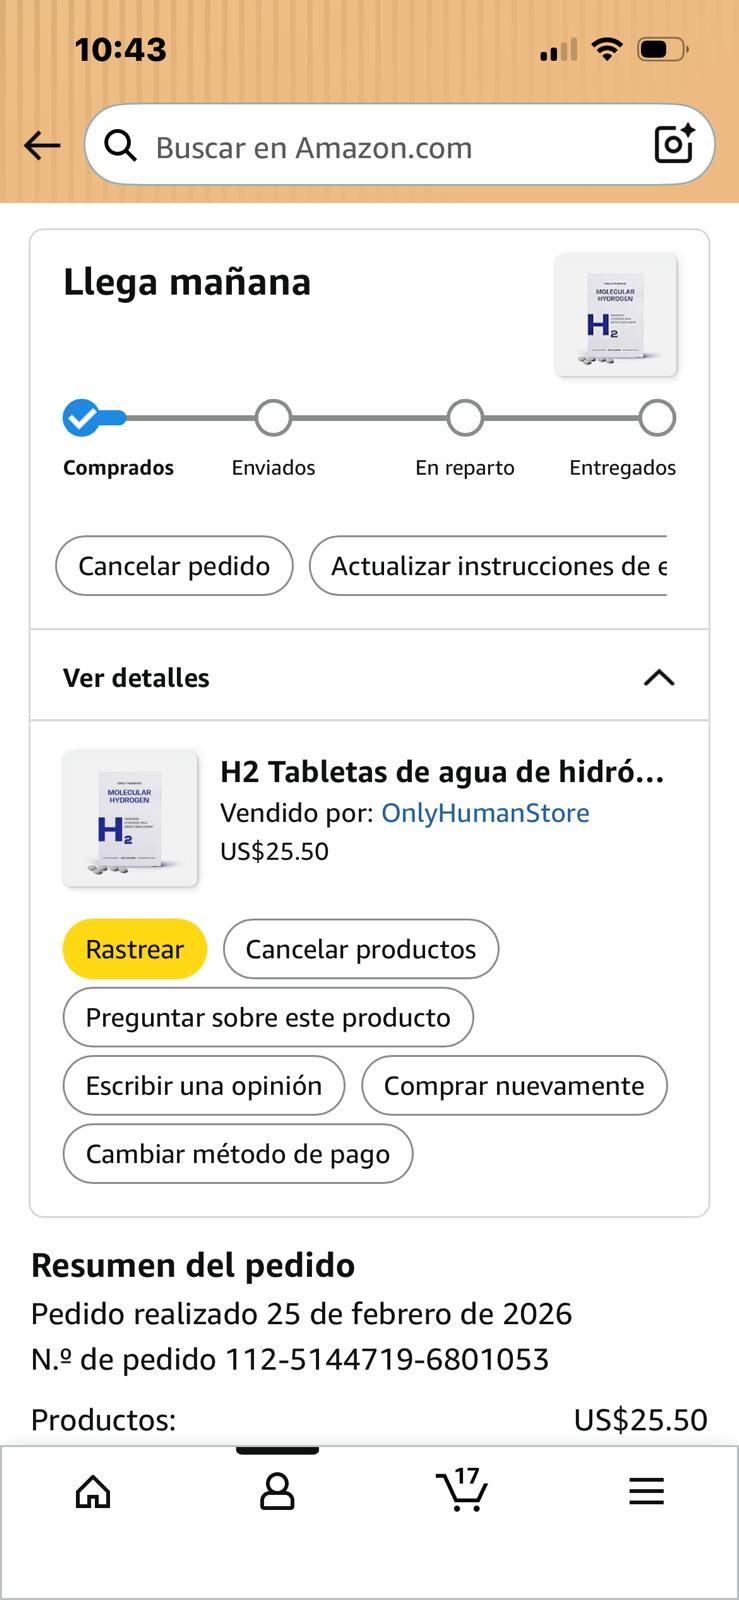Tap Escribir una opinión button
Image resolution: width=739 pixels, height=1600 pixels.
point(204,1086)
